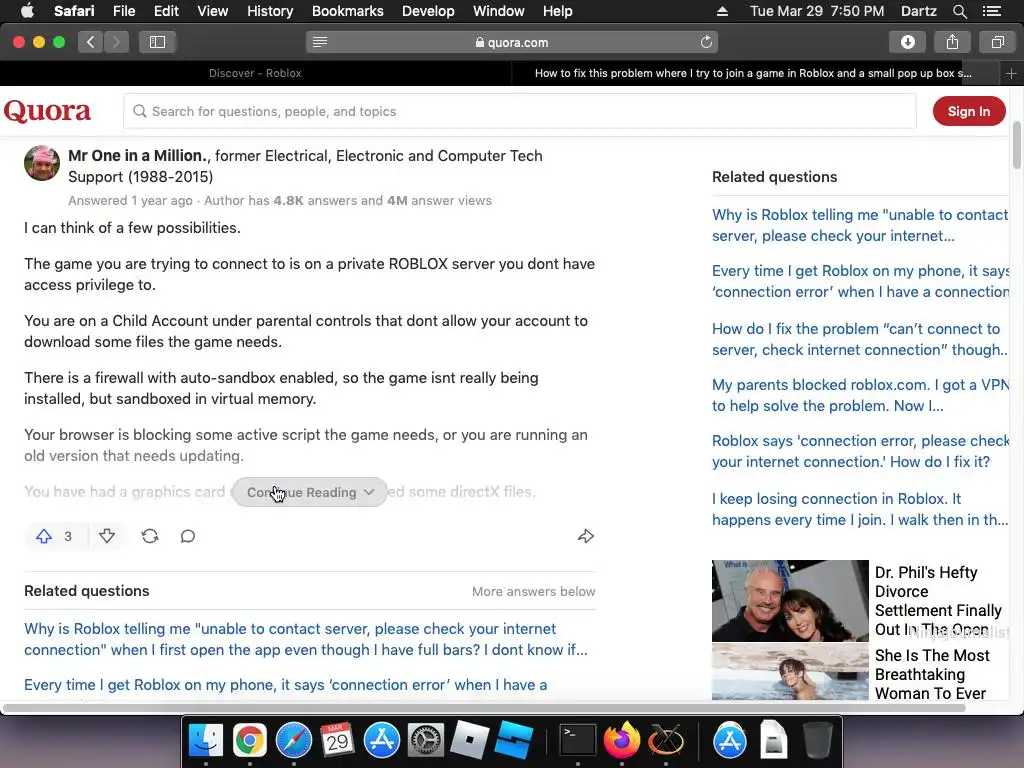The image size is (1024, 768).
Task: Open the Help menu
Action: pos(558,11)
